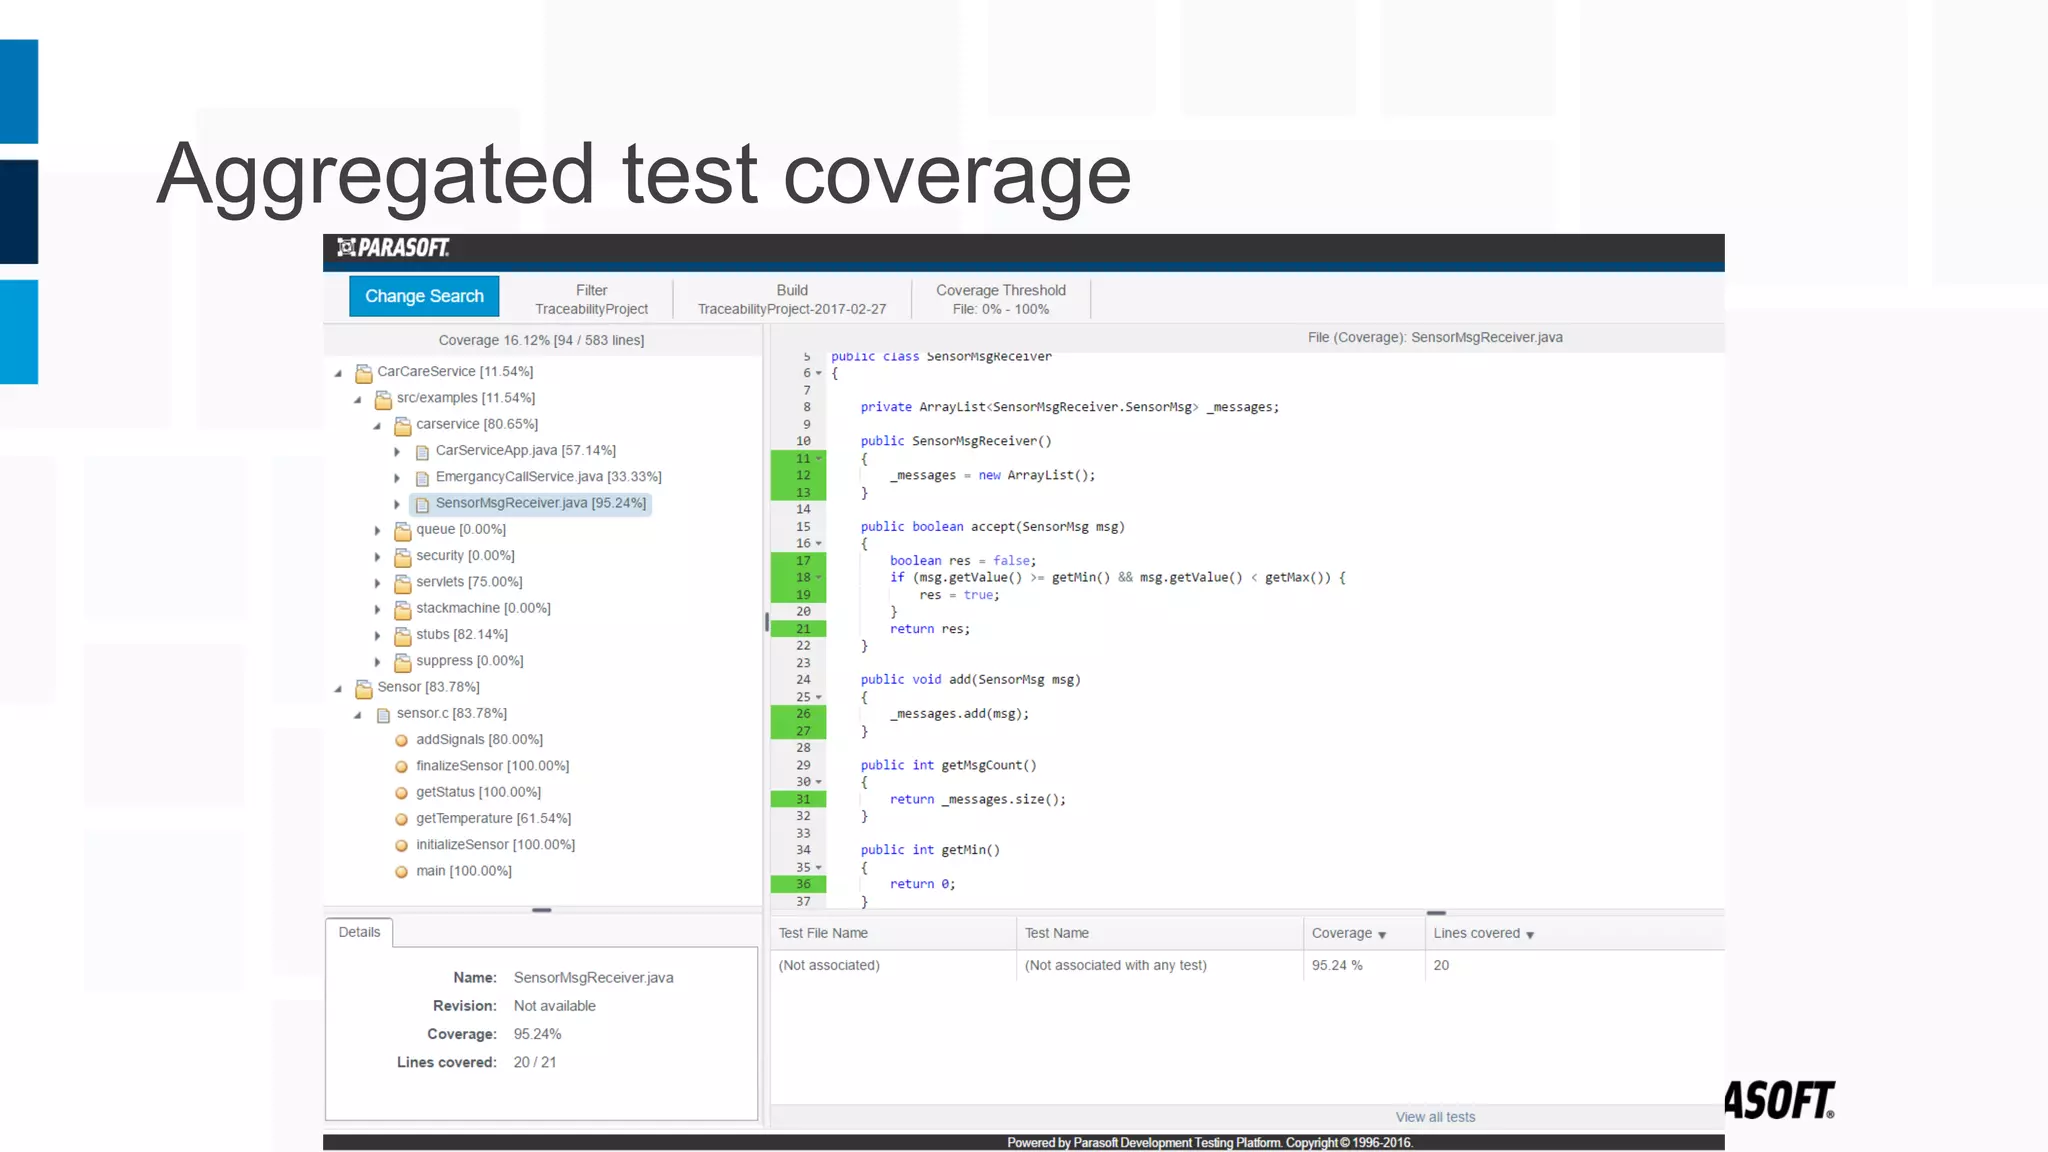Image resolution: width=2048 pixels, height=1152 pixels.
Task: Expand the suppress folder node
Action: pyautogui.click(x=377, y=662)
